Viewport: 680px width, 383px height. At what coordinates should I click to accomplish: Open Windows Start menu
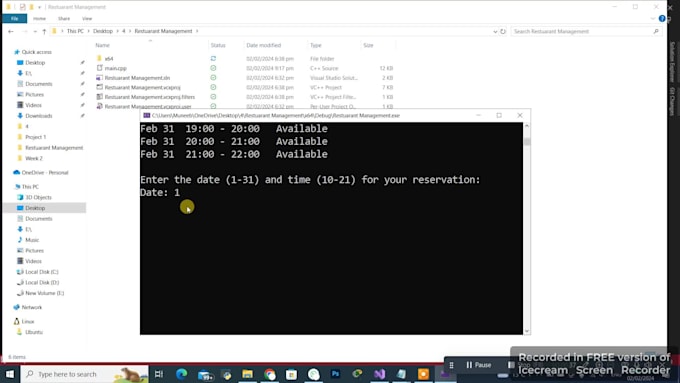[x=10, y=374]
